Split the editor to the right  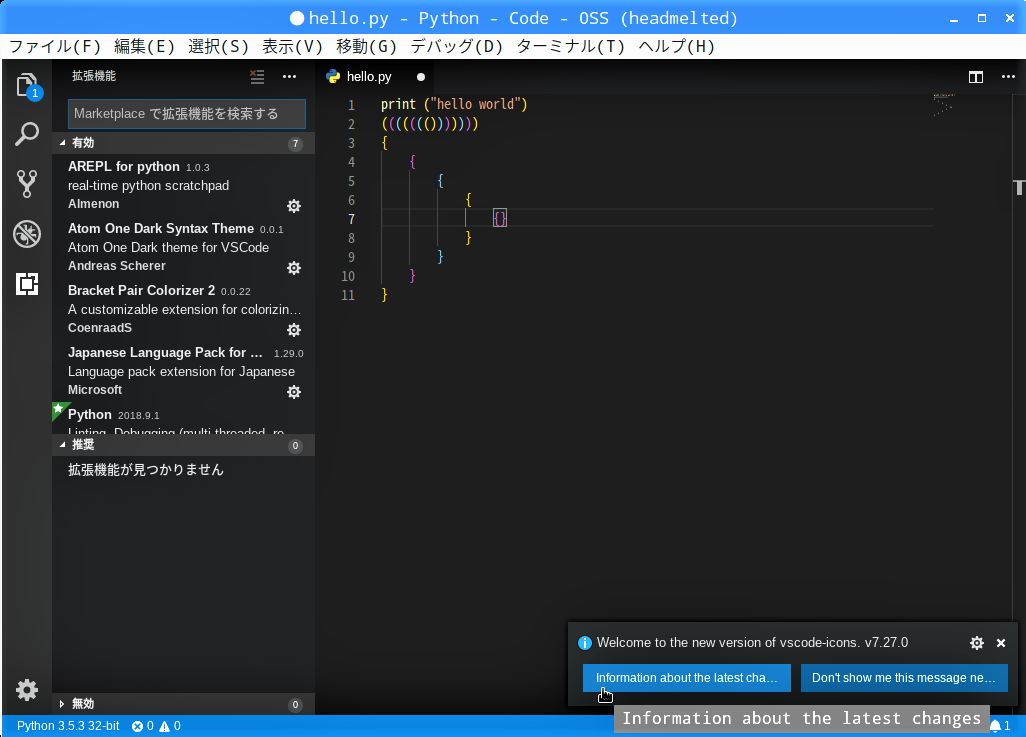click(976, 77)
